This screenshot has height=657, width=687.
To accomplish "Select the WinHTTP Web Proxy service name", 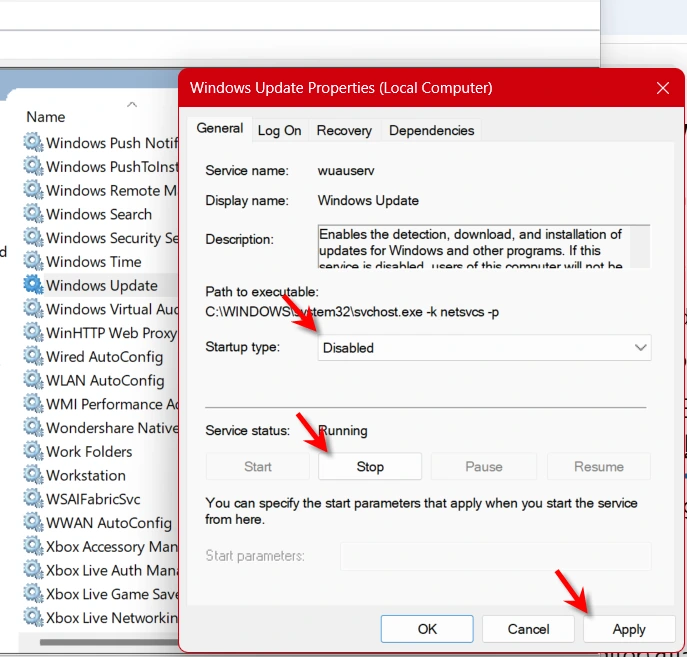I will click(112, 333).
